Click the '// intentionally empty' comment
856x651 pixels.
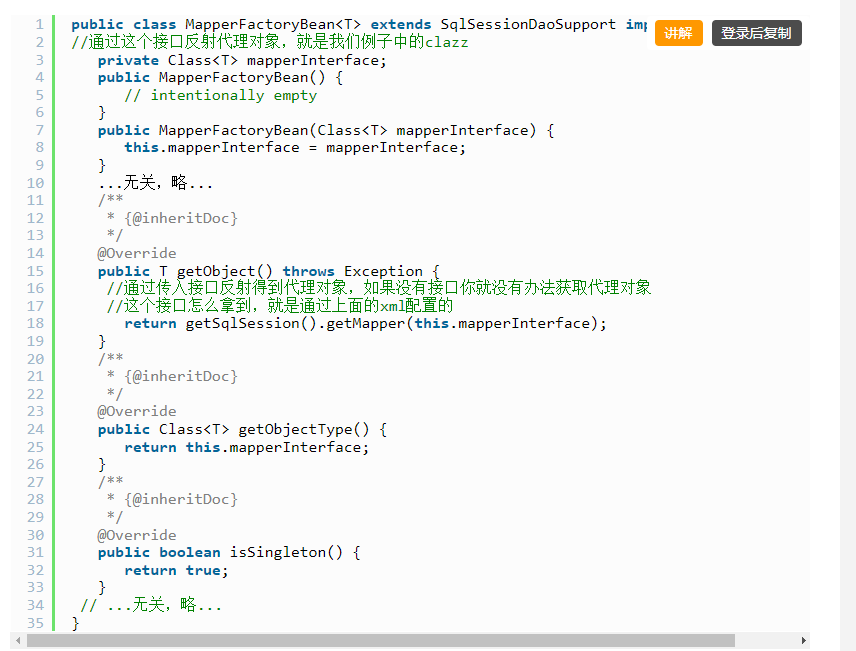(221, 95)
